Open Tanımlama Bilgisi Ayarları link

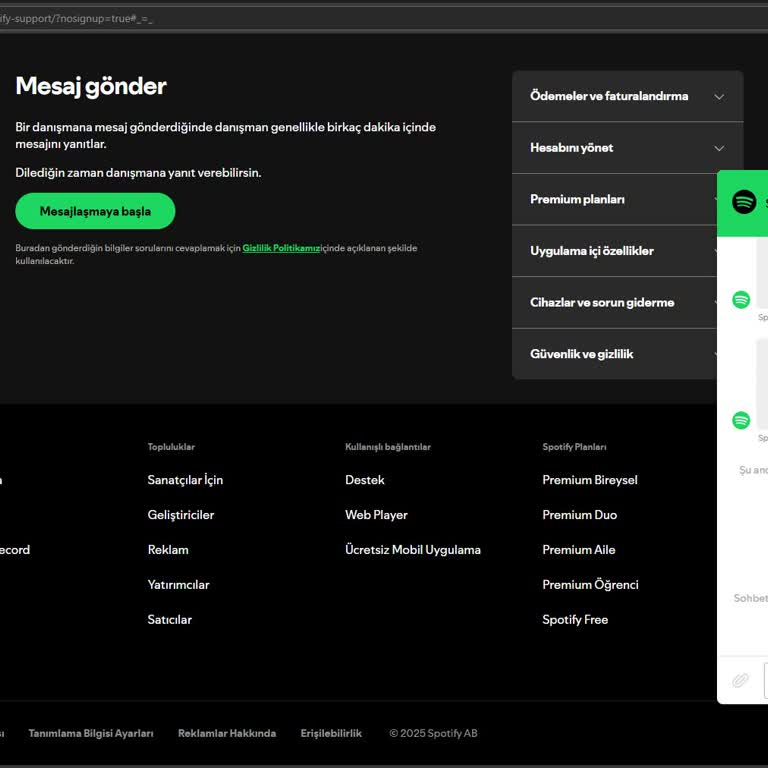[x=91, y=733]
